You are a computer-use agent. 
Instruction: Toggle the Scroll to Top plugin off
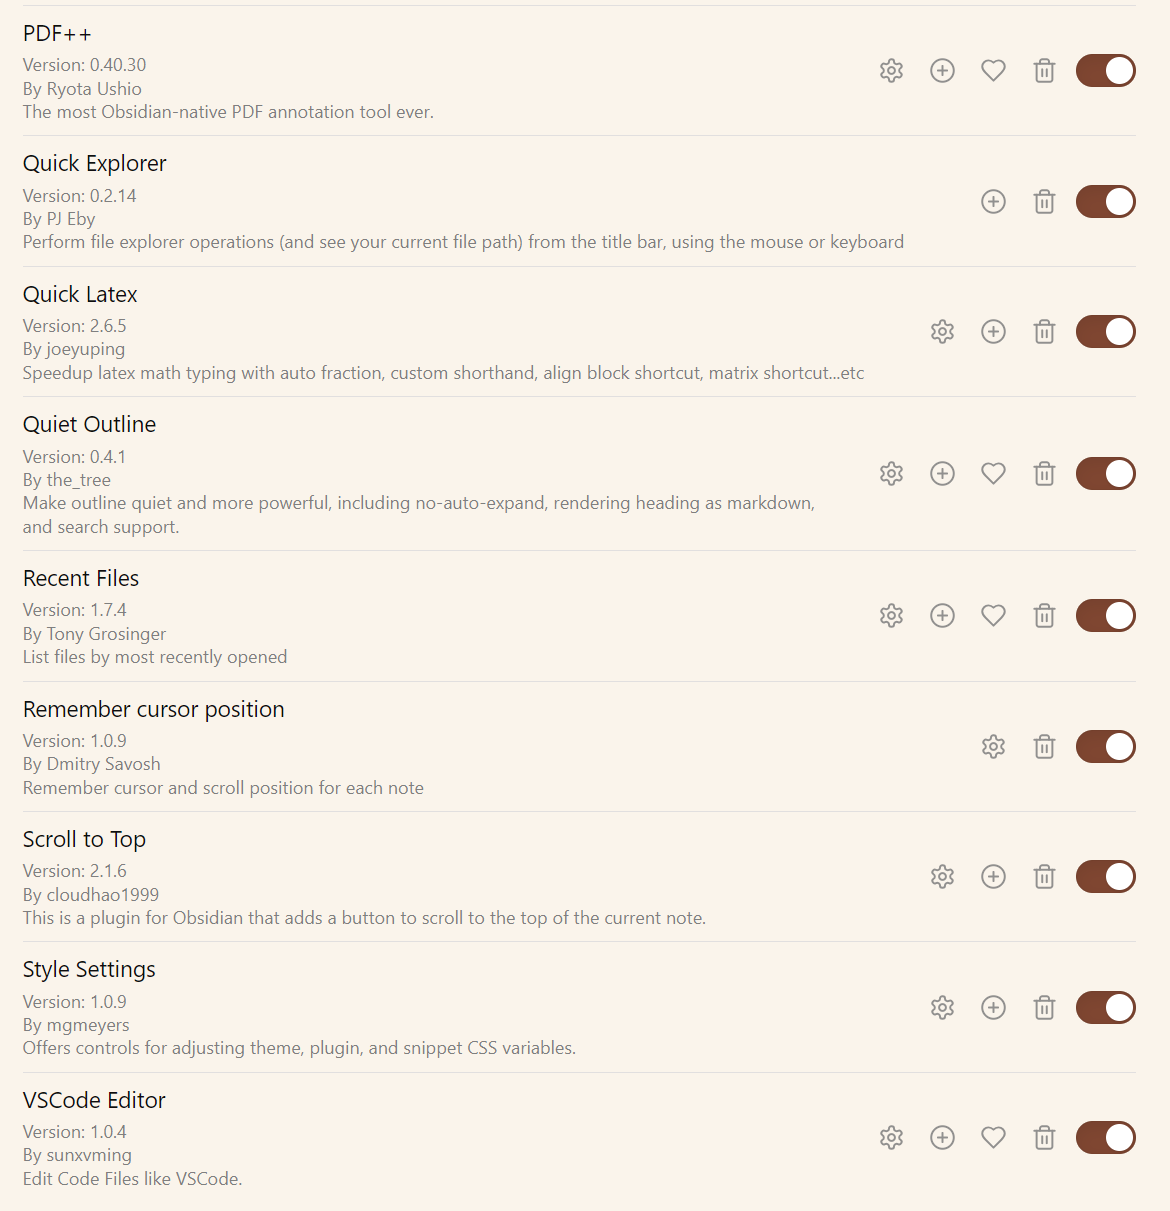click(x=1106, y=877)
